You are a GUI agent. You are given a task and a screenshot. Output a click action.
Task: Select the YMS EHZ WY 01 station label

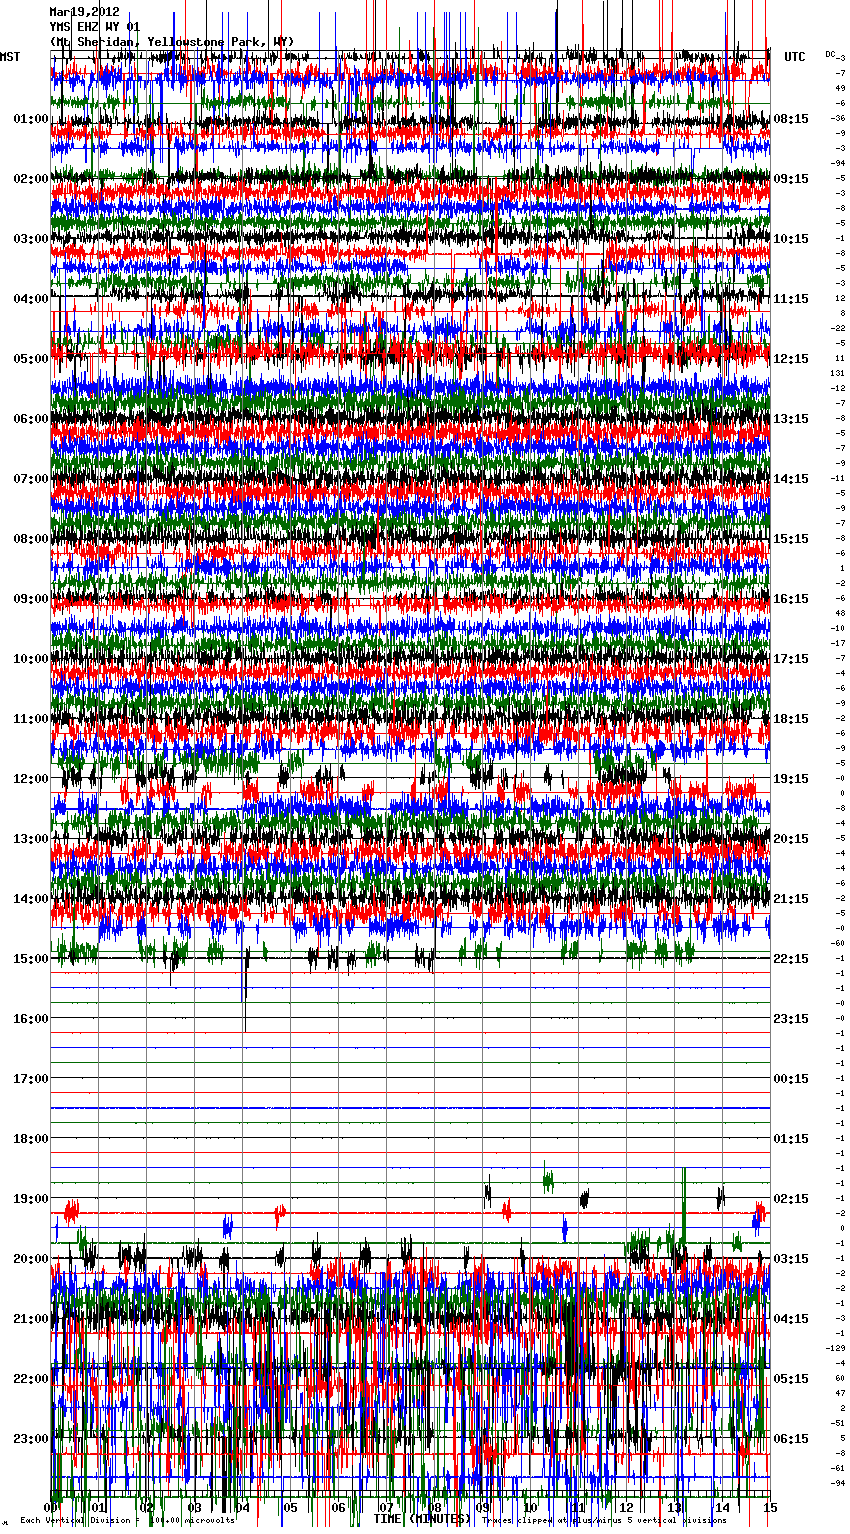[95, 27]
